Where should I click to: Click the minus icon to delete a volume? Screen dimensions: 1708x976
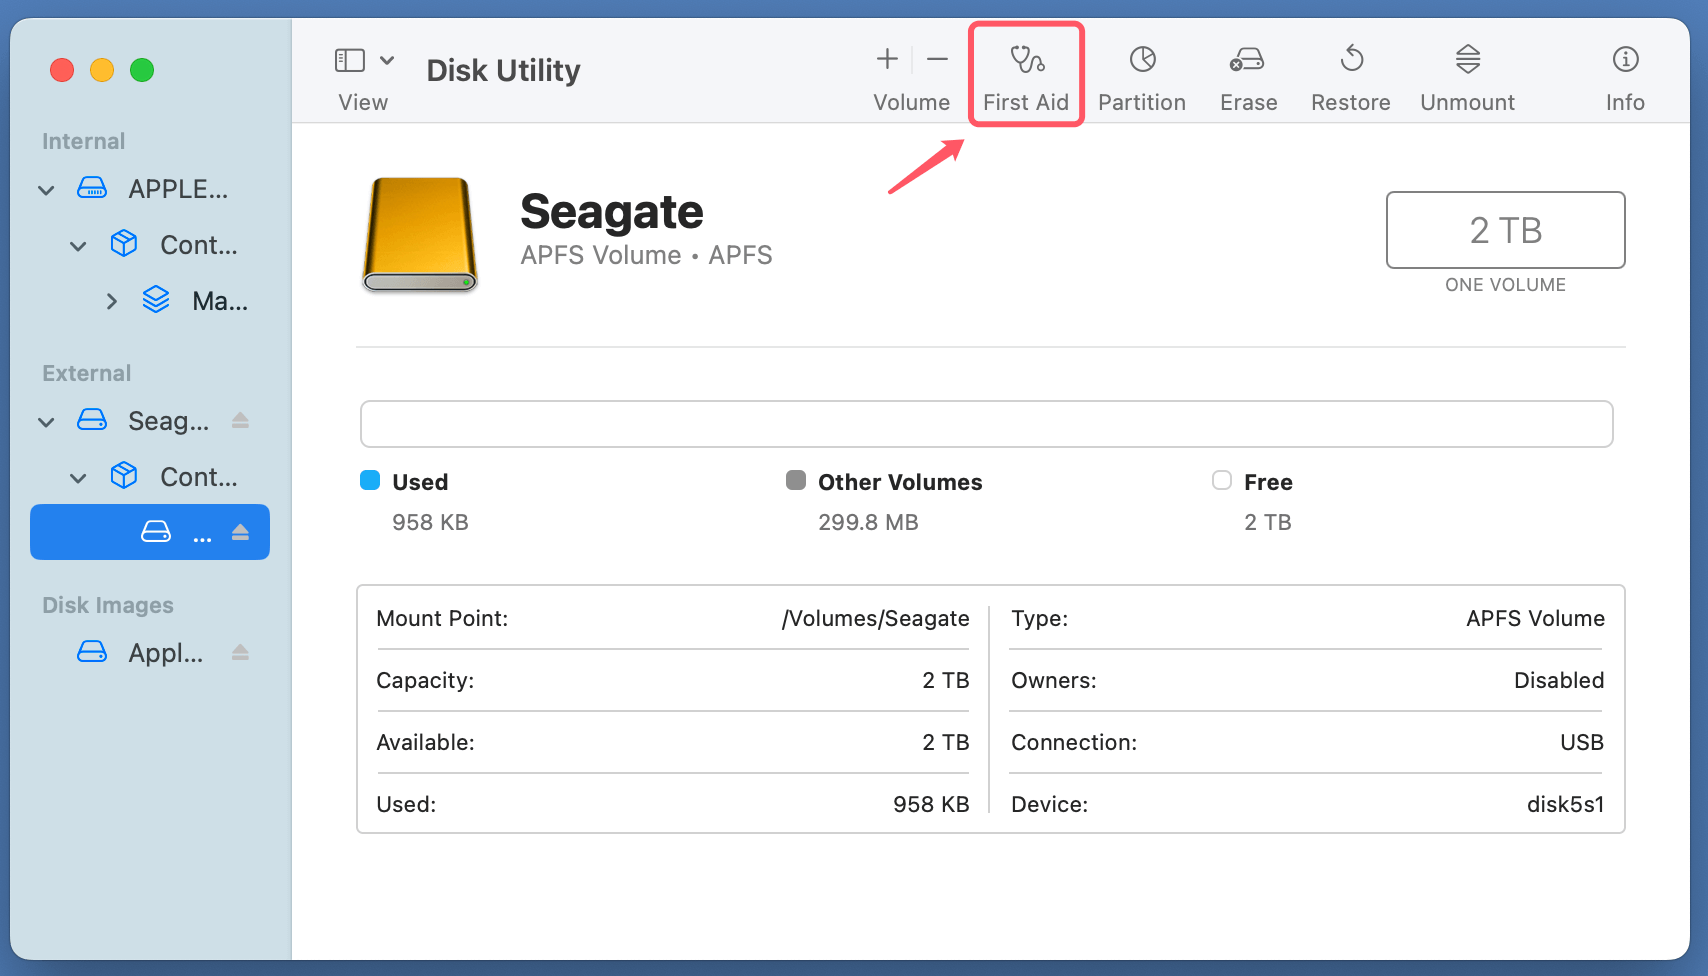936,59
